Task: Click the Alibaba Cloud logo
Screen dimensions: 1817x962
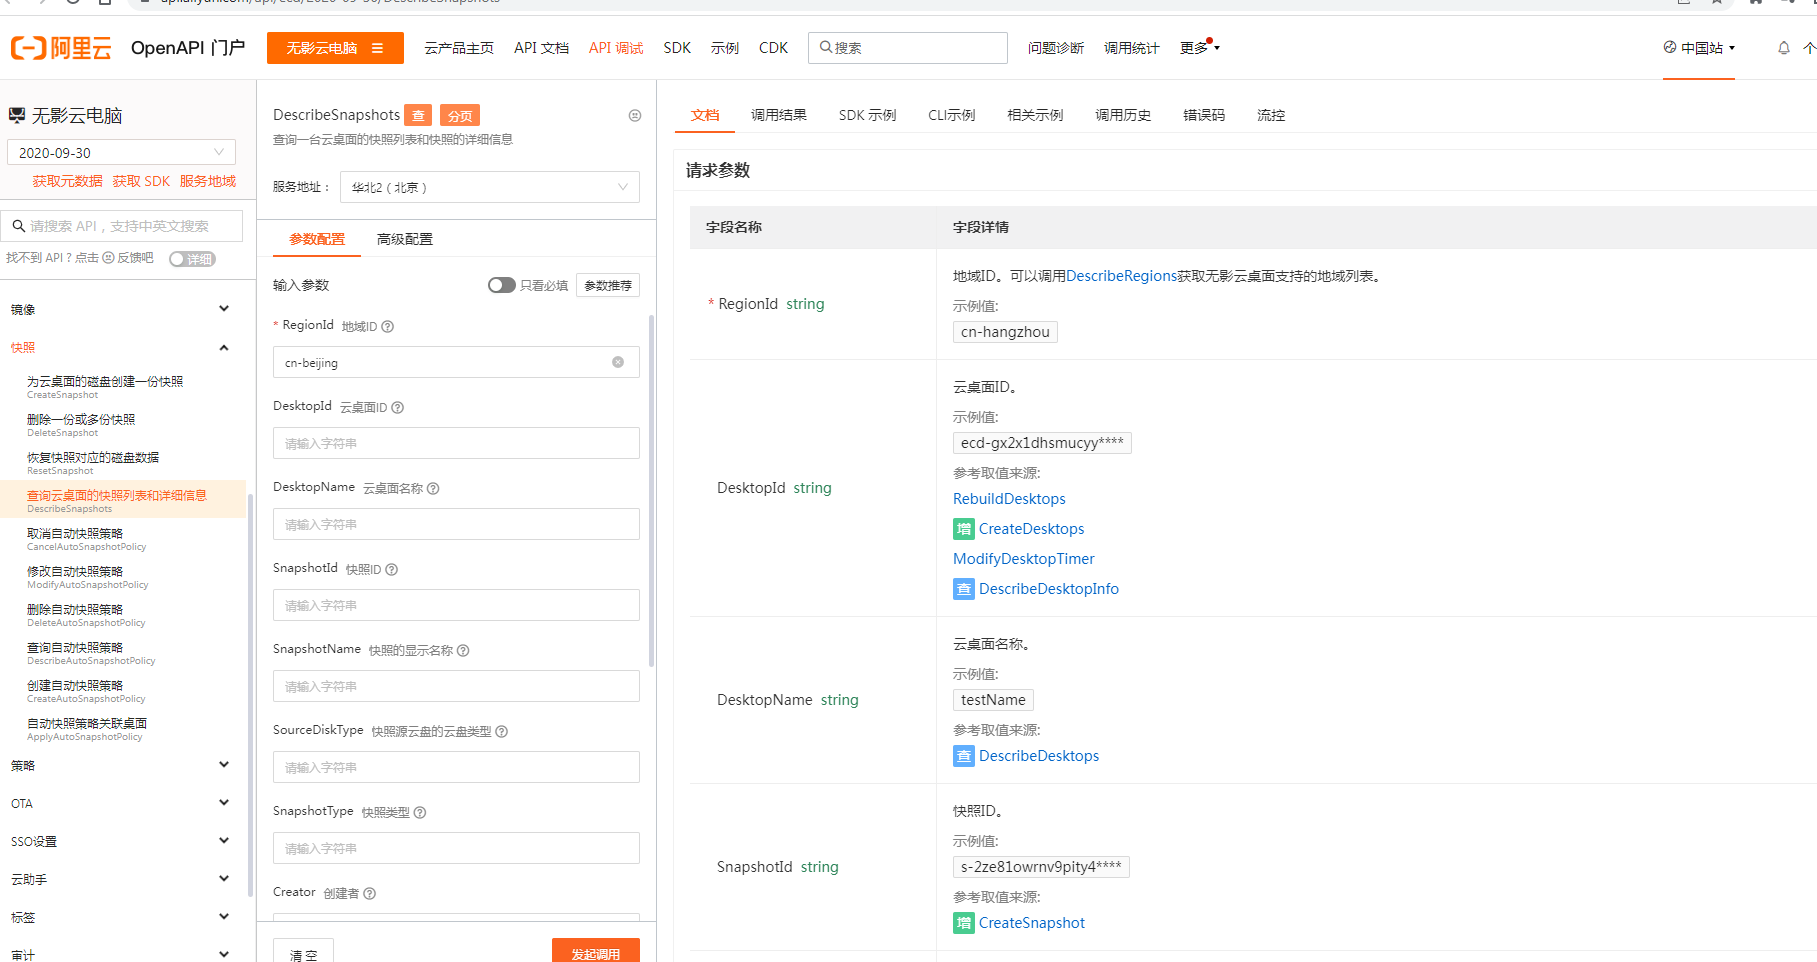Action: (61, 48)
